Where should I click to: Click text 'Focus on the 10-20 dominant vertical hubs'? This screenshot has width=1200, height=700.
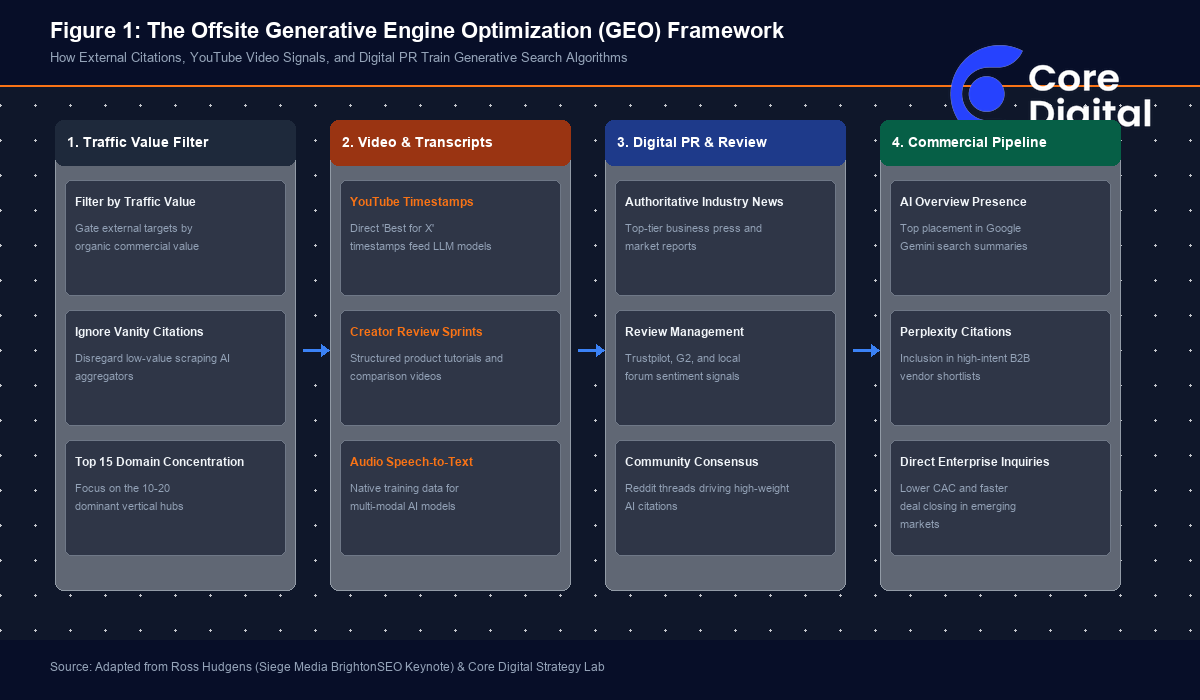click(129, 497)
